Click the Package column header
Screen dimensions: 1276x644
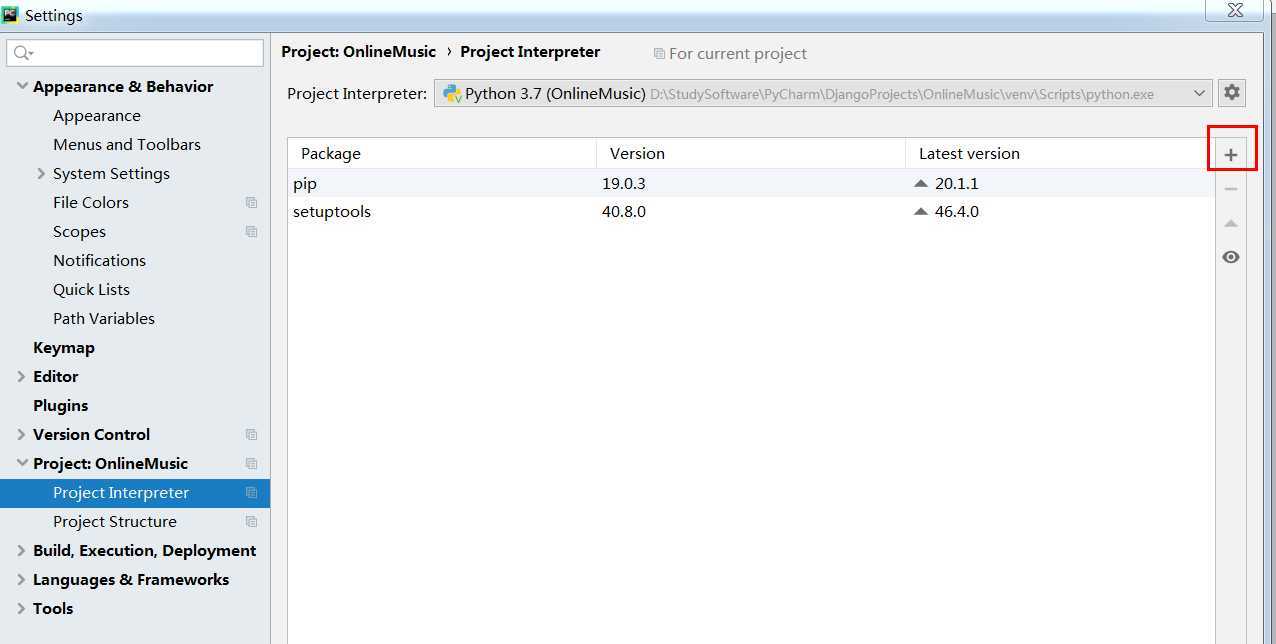pos(442,153)
